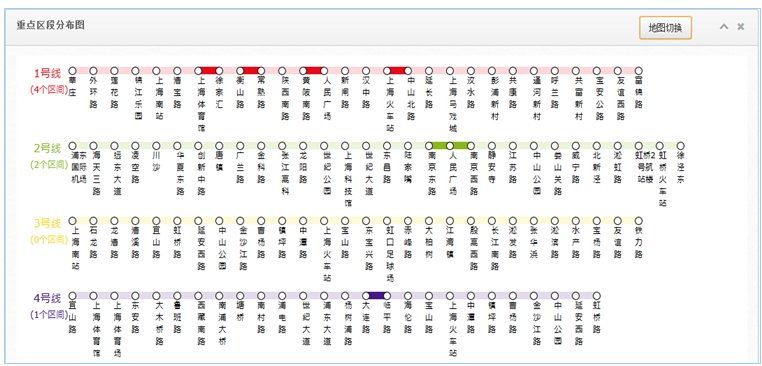Click the 大连路 station node on Line 4
Screen dimensions: 762x366
pyautogui.click(x=366, y=295)
